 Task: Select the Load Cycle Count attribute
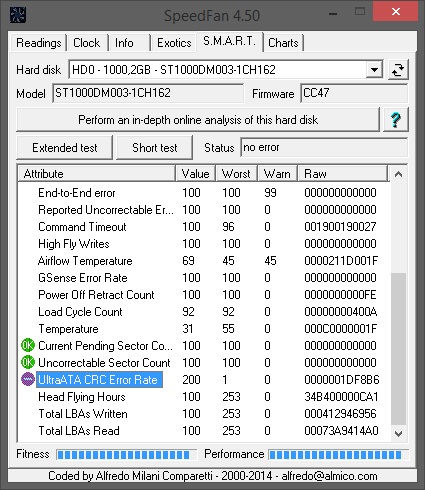click(80, 312)
